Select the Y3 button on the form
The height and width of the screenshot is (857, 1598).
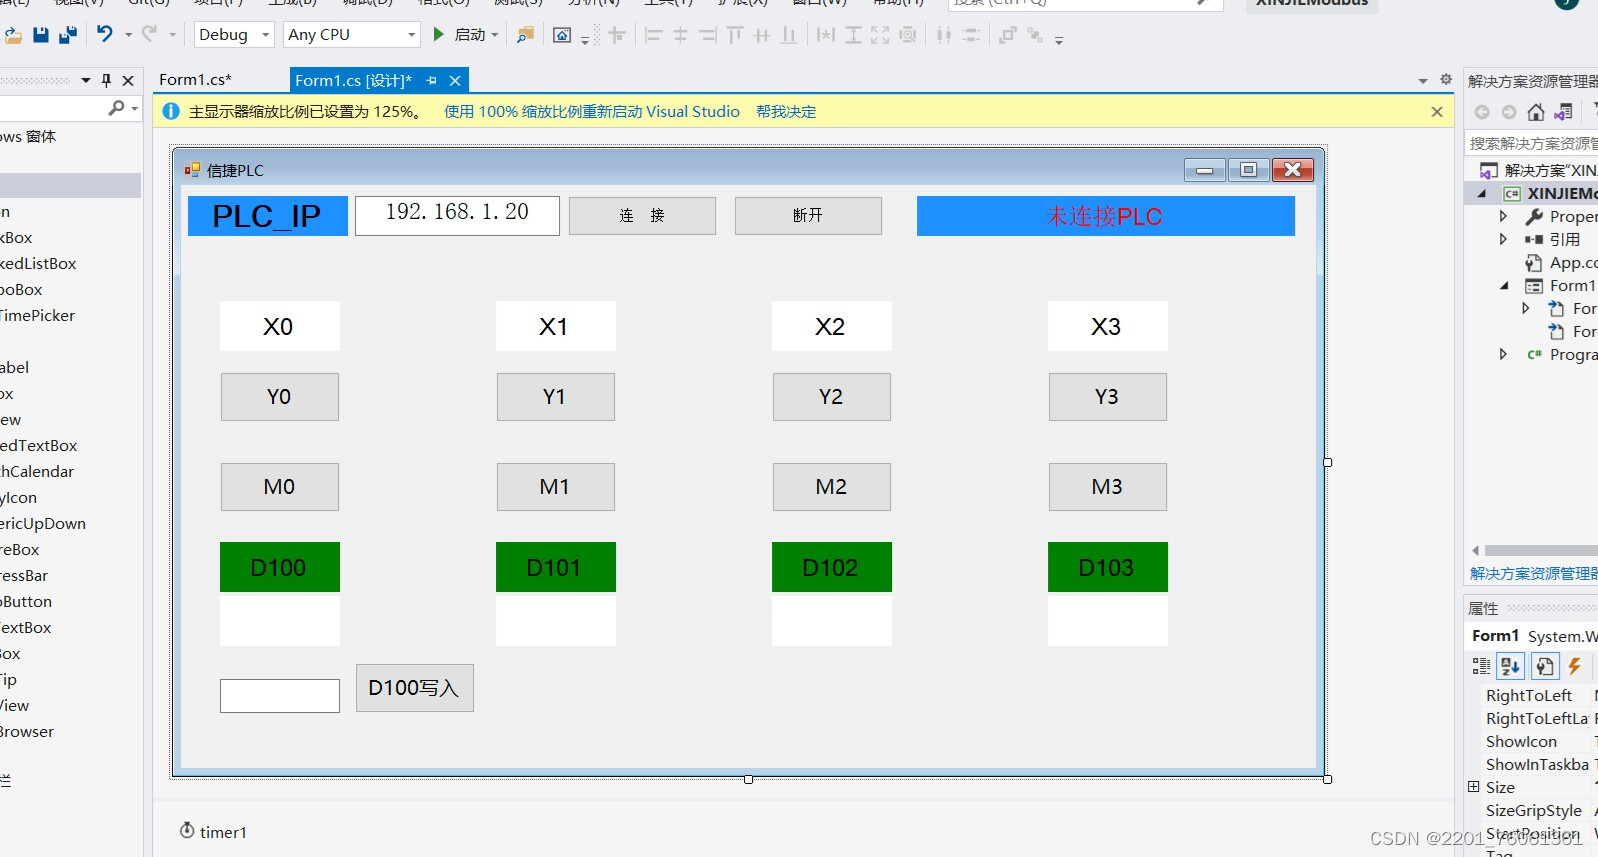[x=1107, y=397]
